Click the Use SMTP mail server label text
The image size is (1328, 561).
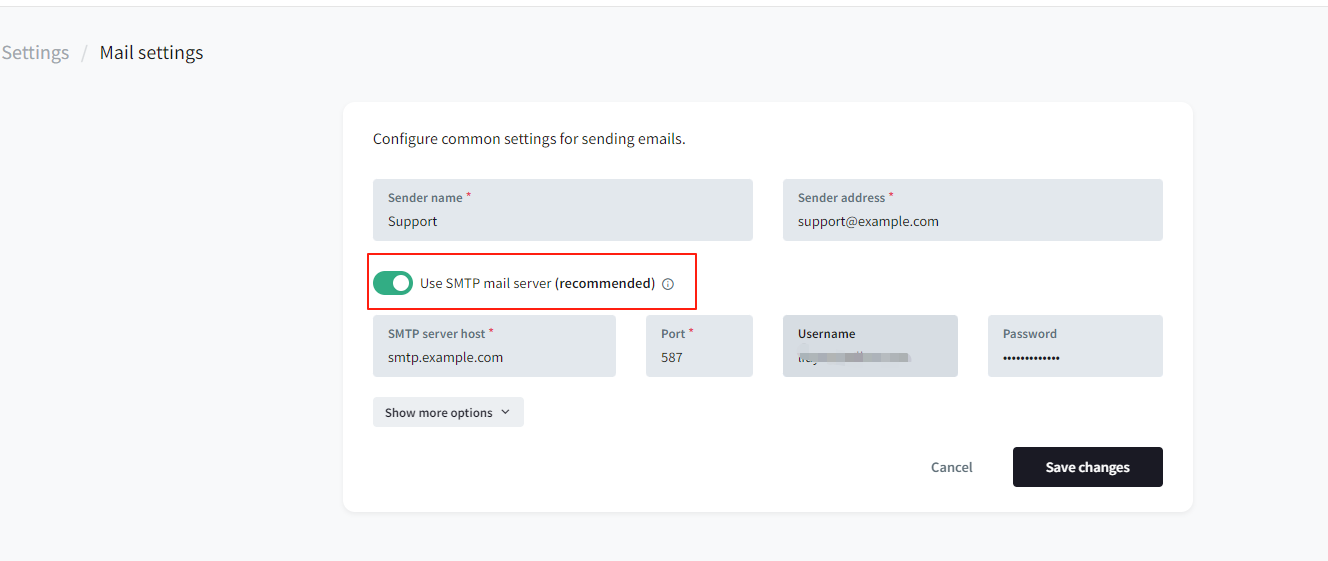click(x=485, y=283)
